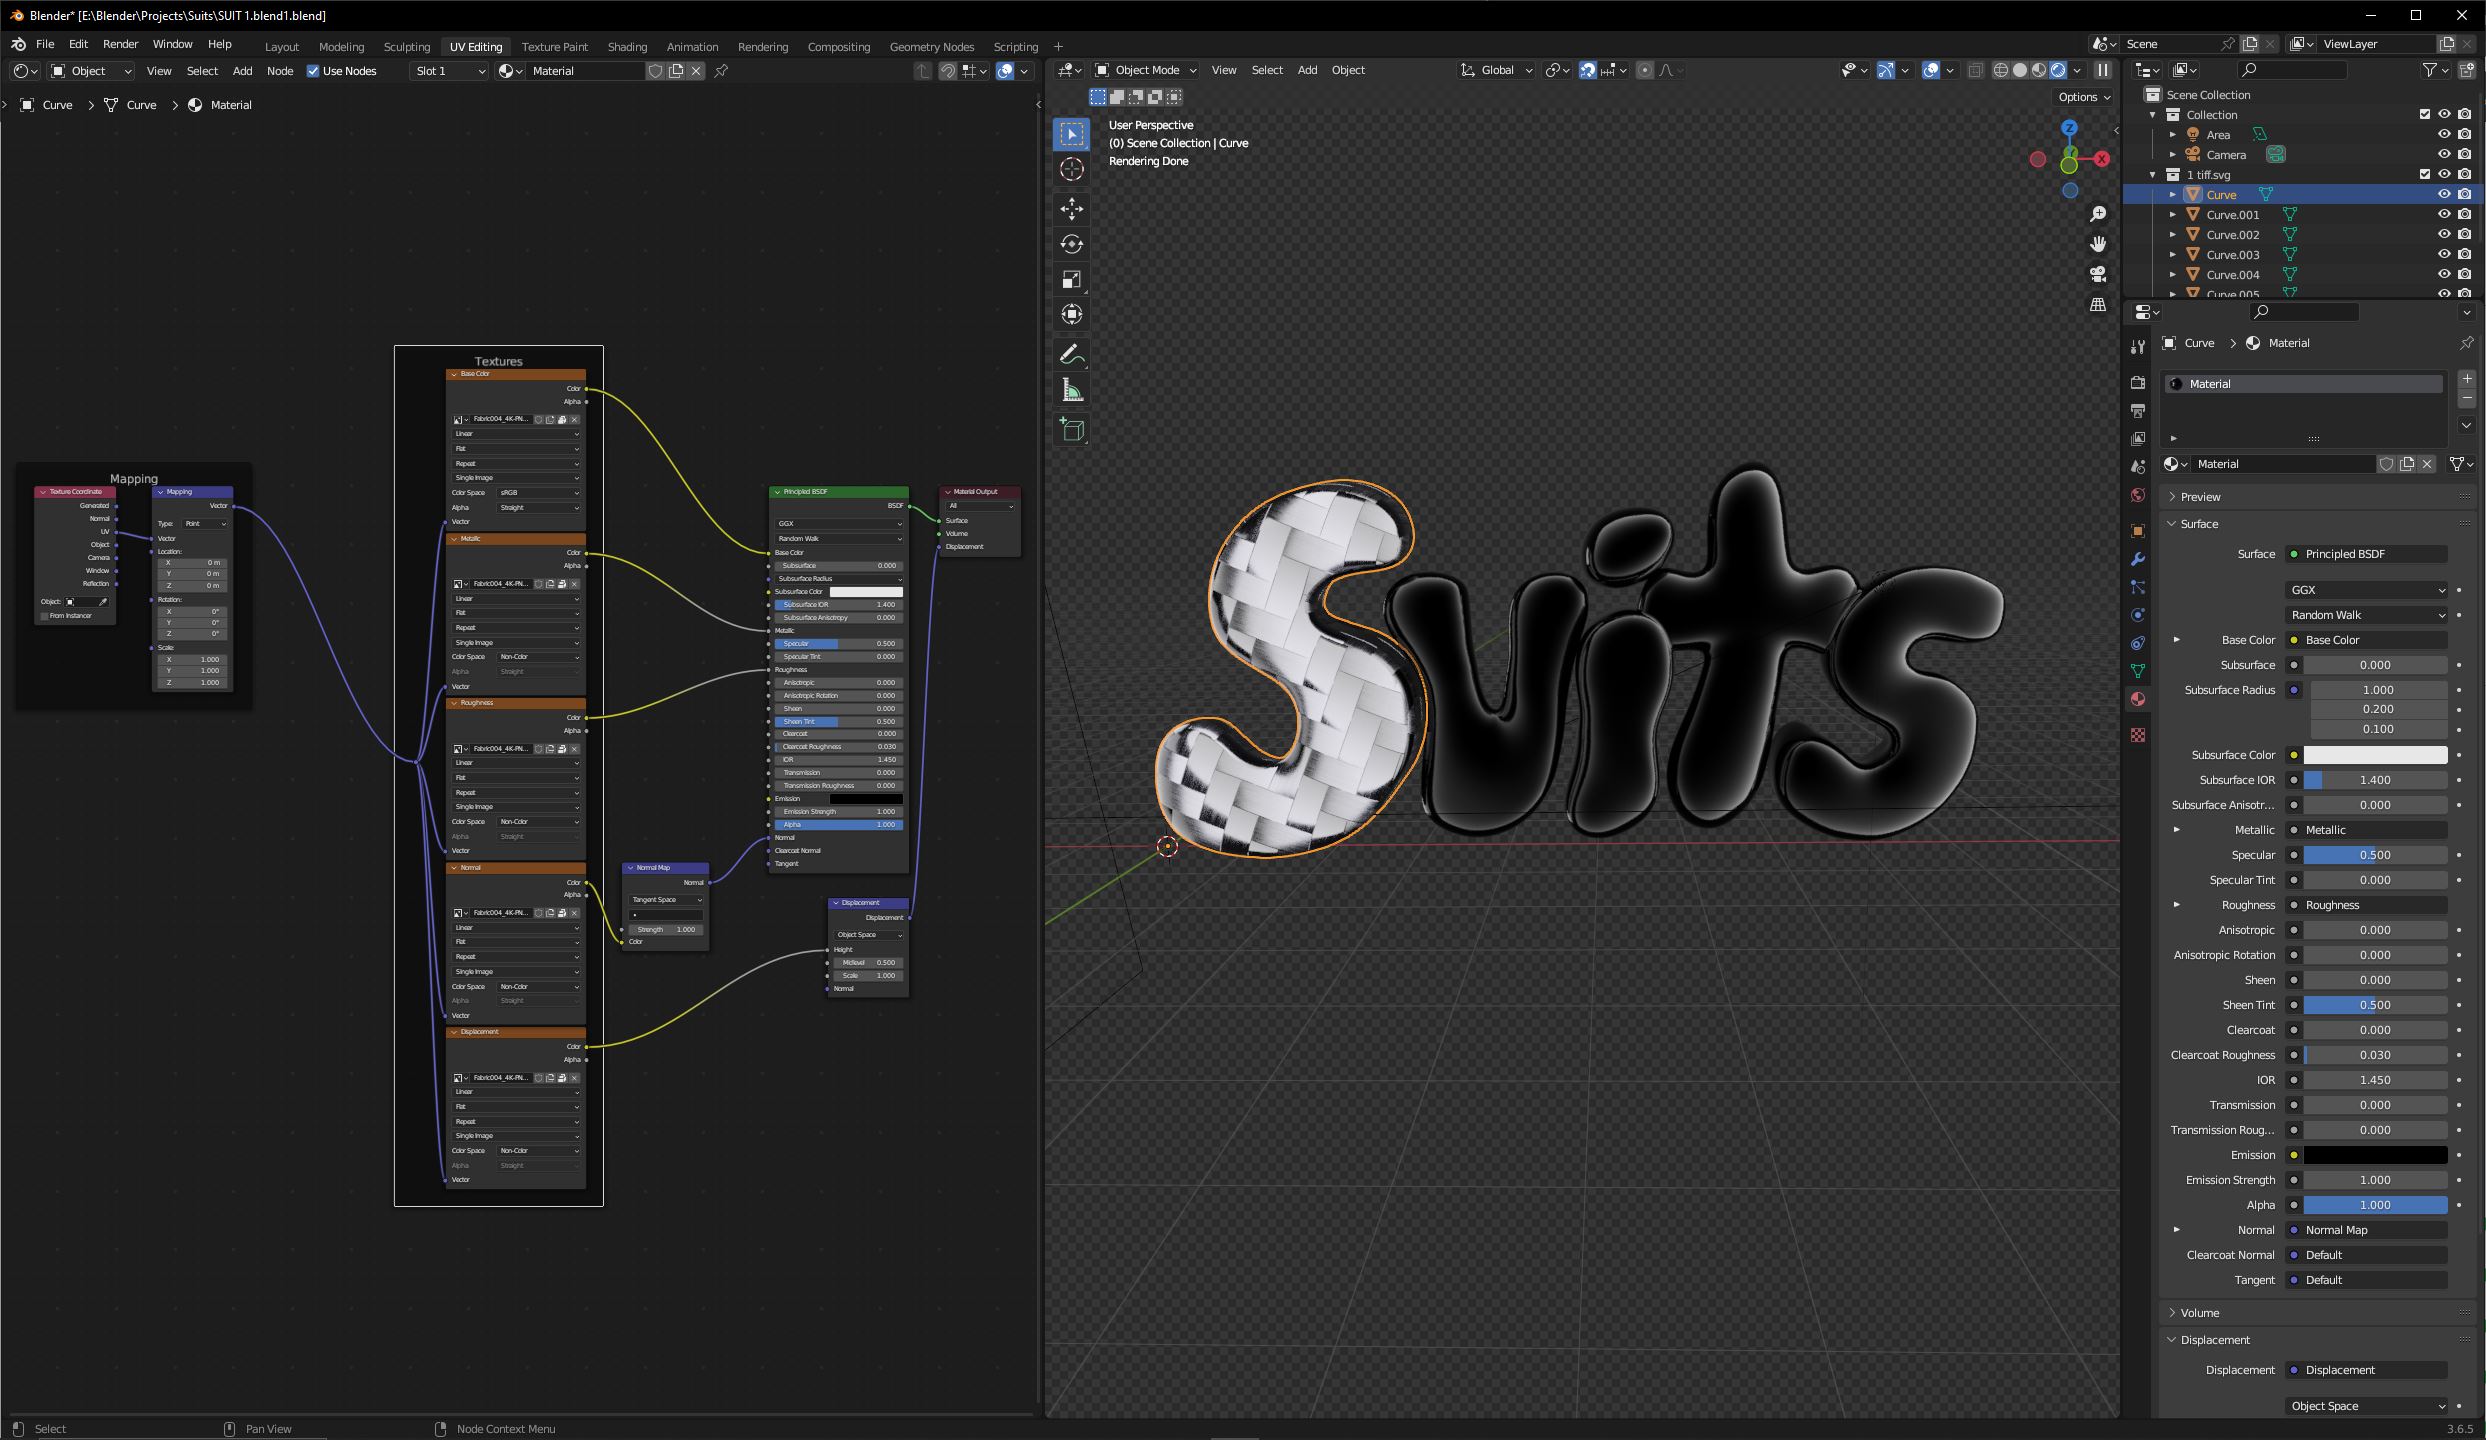Open the Render properties tab
This screenshot has height=1440, width=2486.
pos(2138,383)
